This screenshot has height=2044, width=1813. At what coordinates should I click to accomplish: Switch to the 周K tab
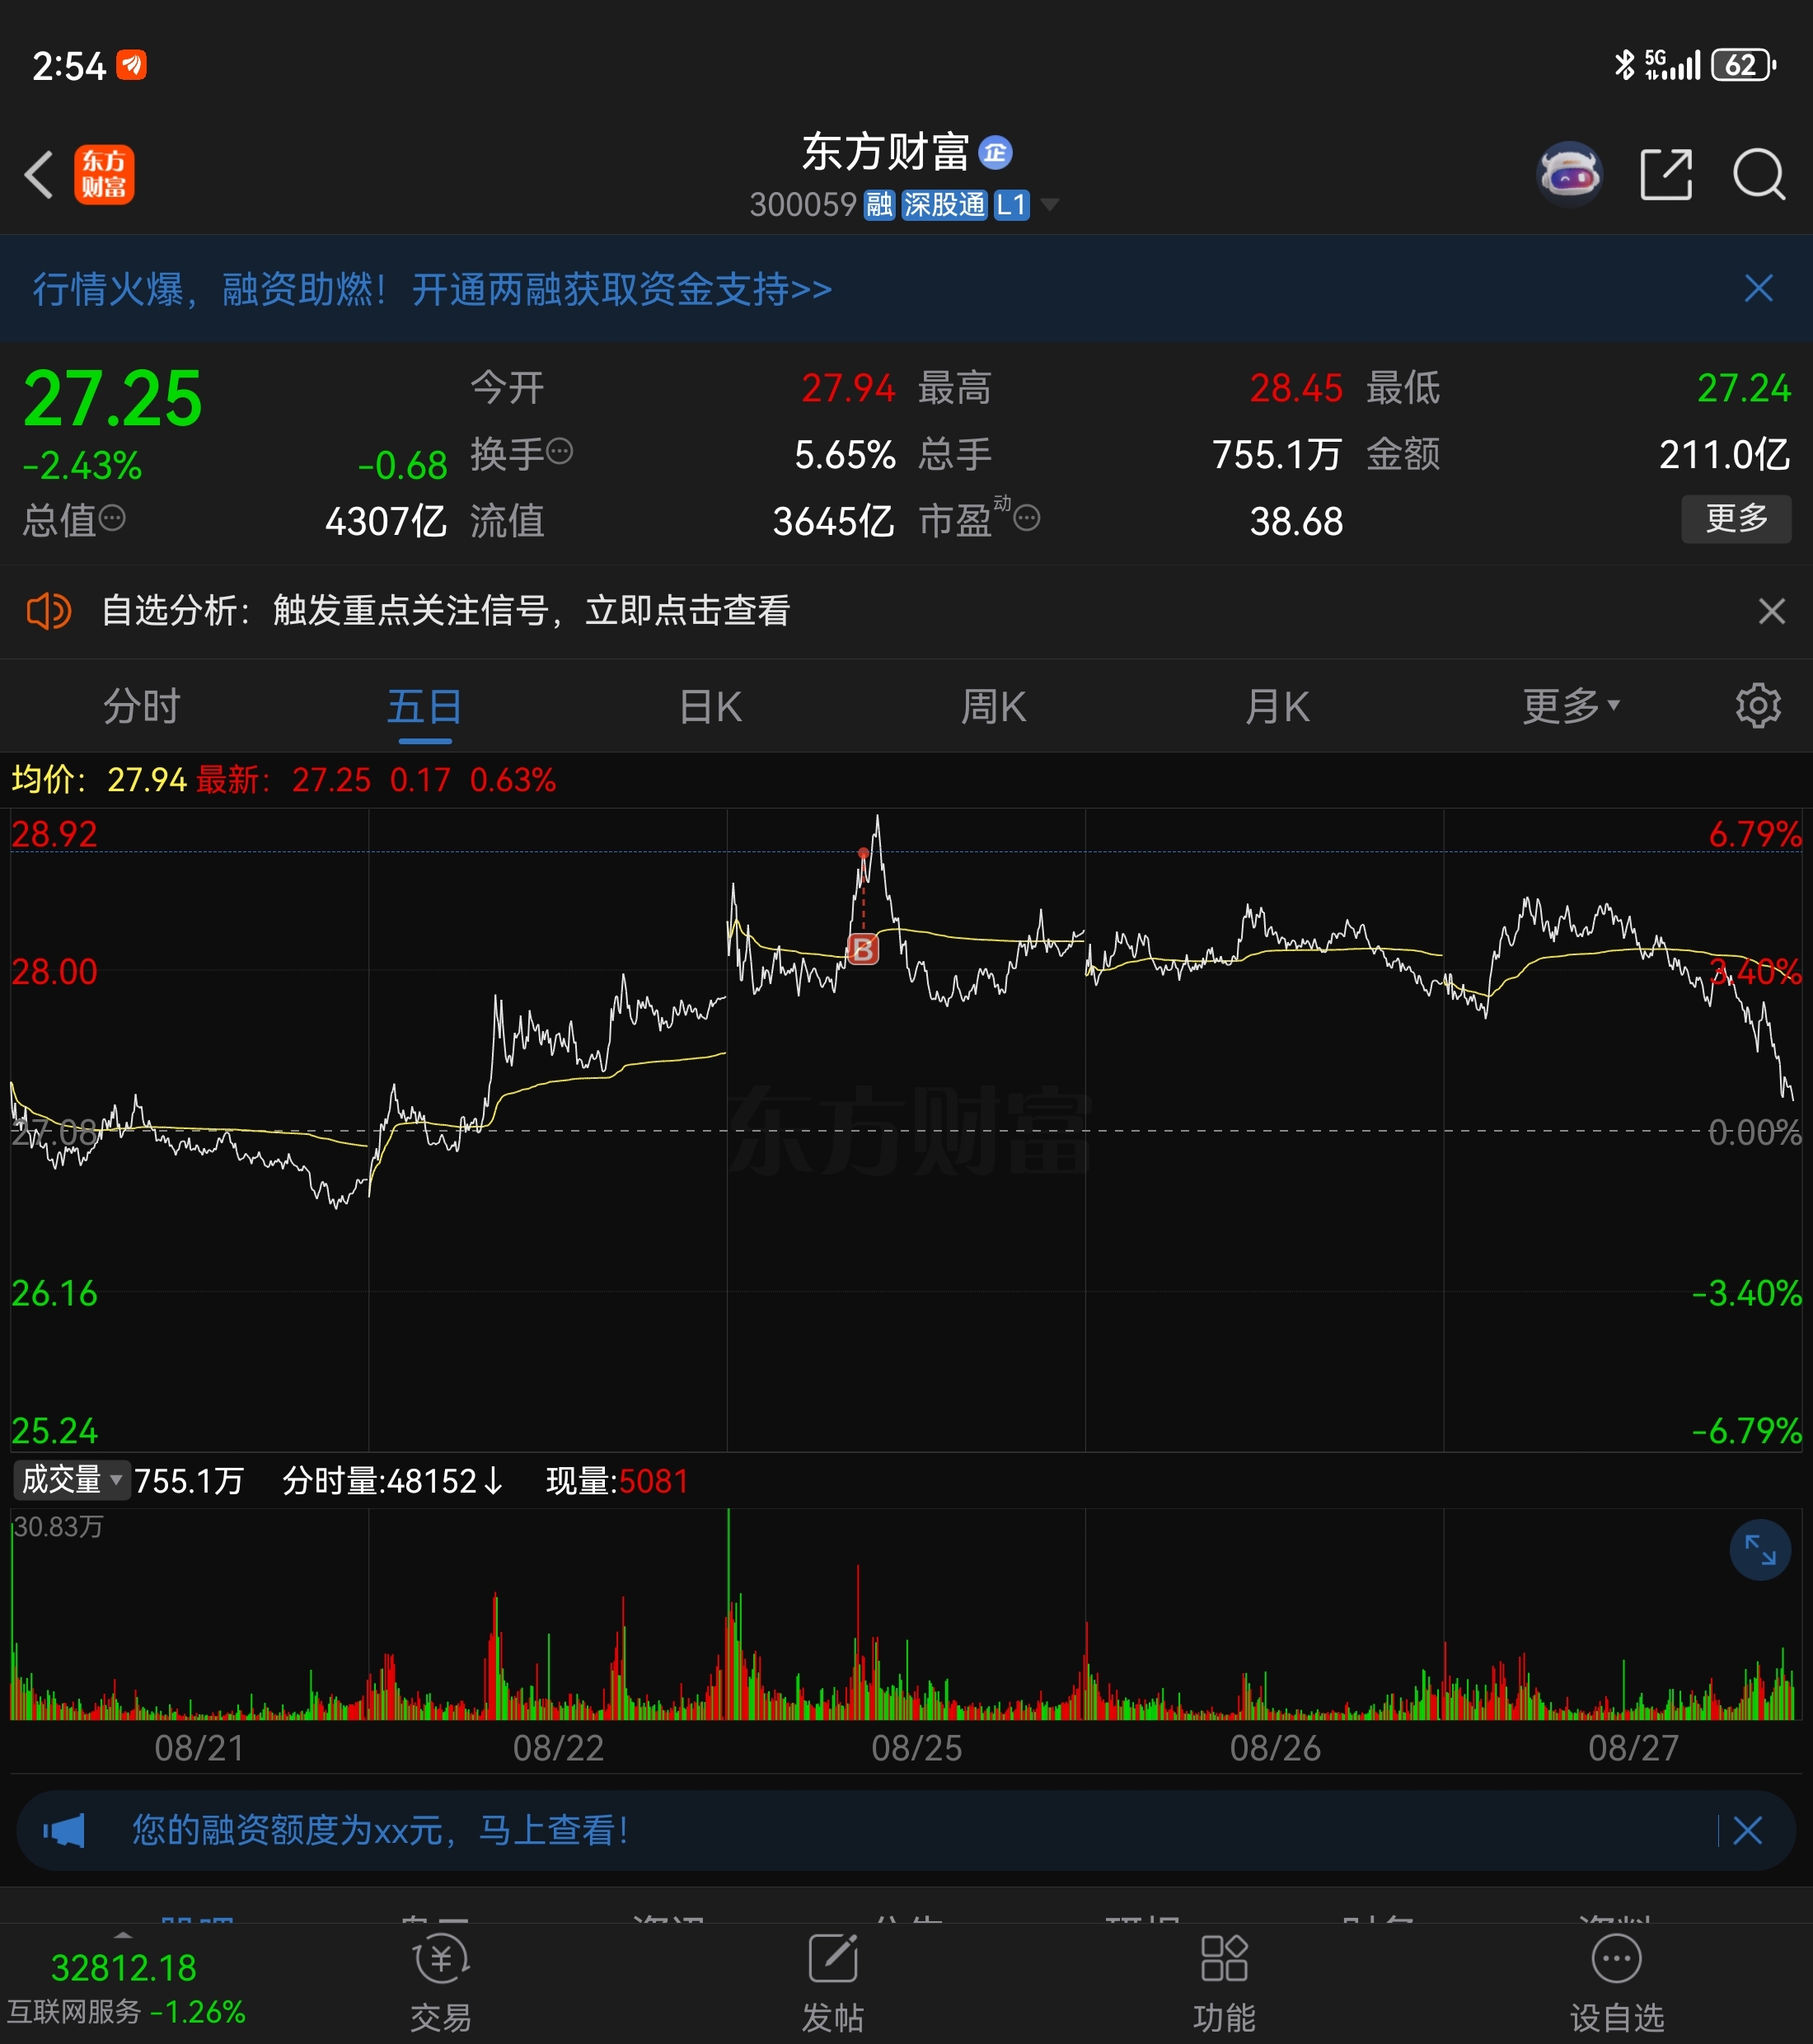(993, 706)
